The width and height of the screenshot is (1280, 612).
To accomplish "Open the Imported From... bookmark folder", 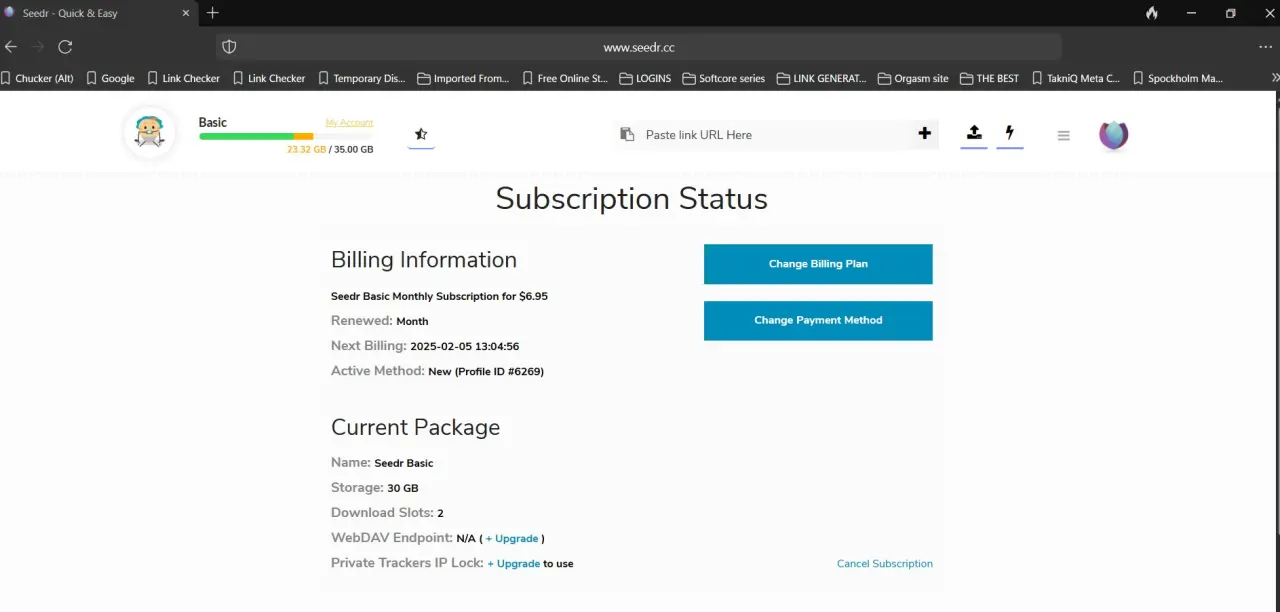I will (x=463, y=78).
